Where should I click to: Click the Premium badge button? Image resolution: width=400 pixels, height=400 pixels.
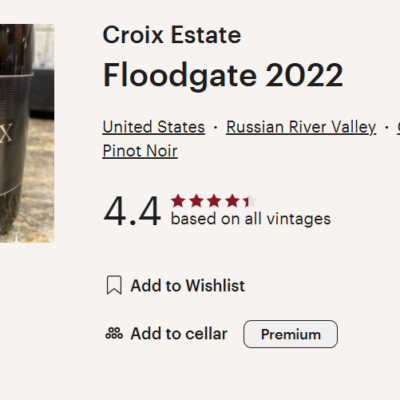point(290,334)
